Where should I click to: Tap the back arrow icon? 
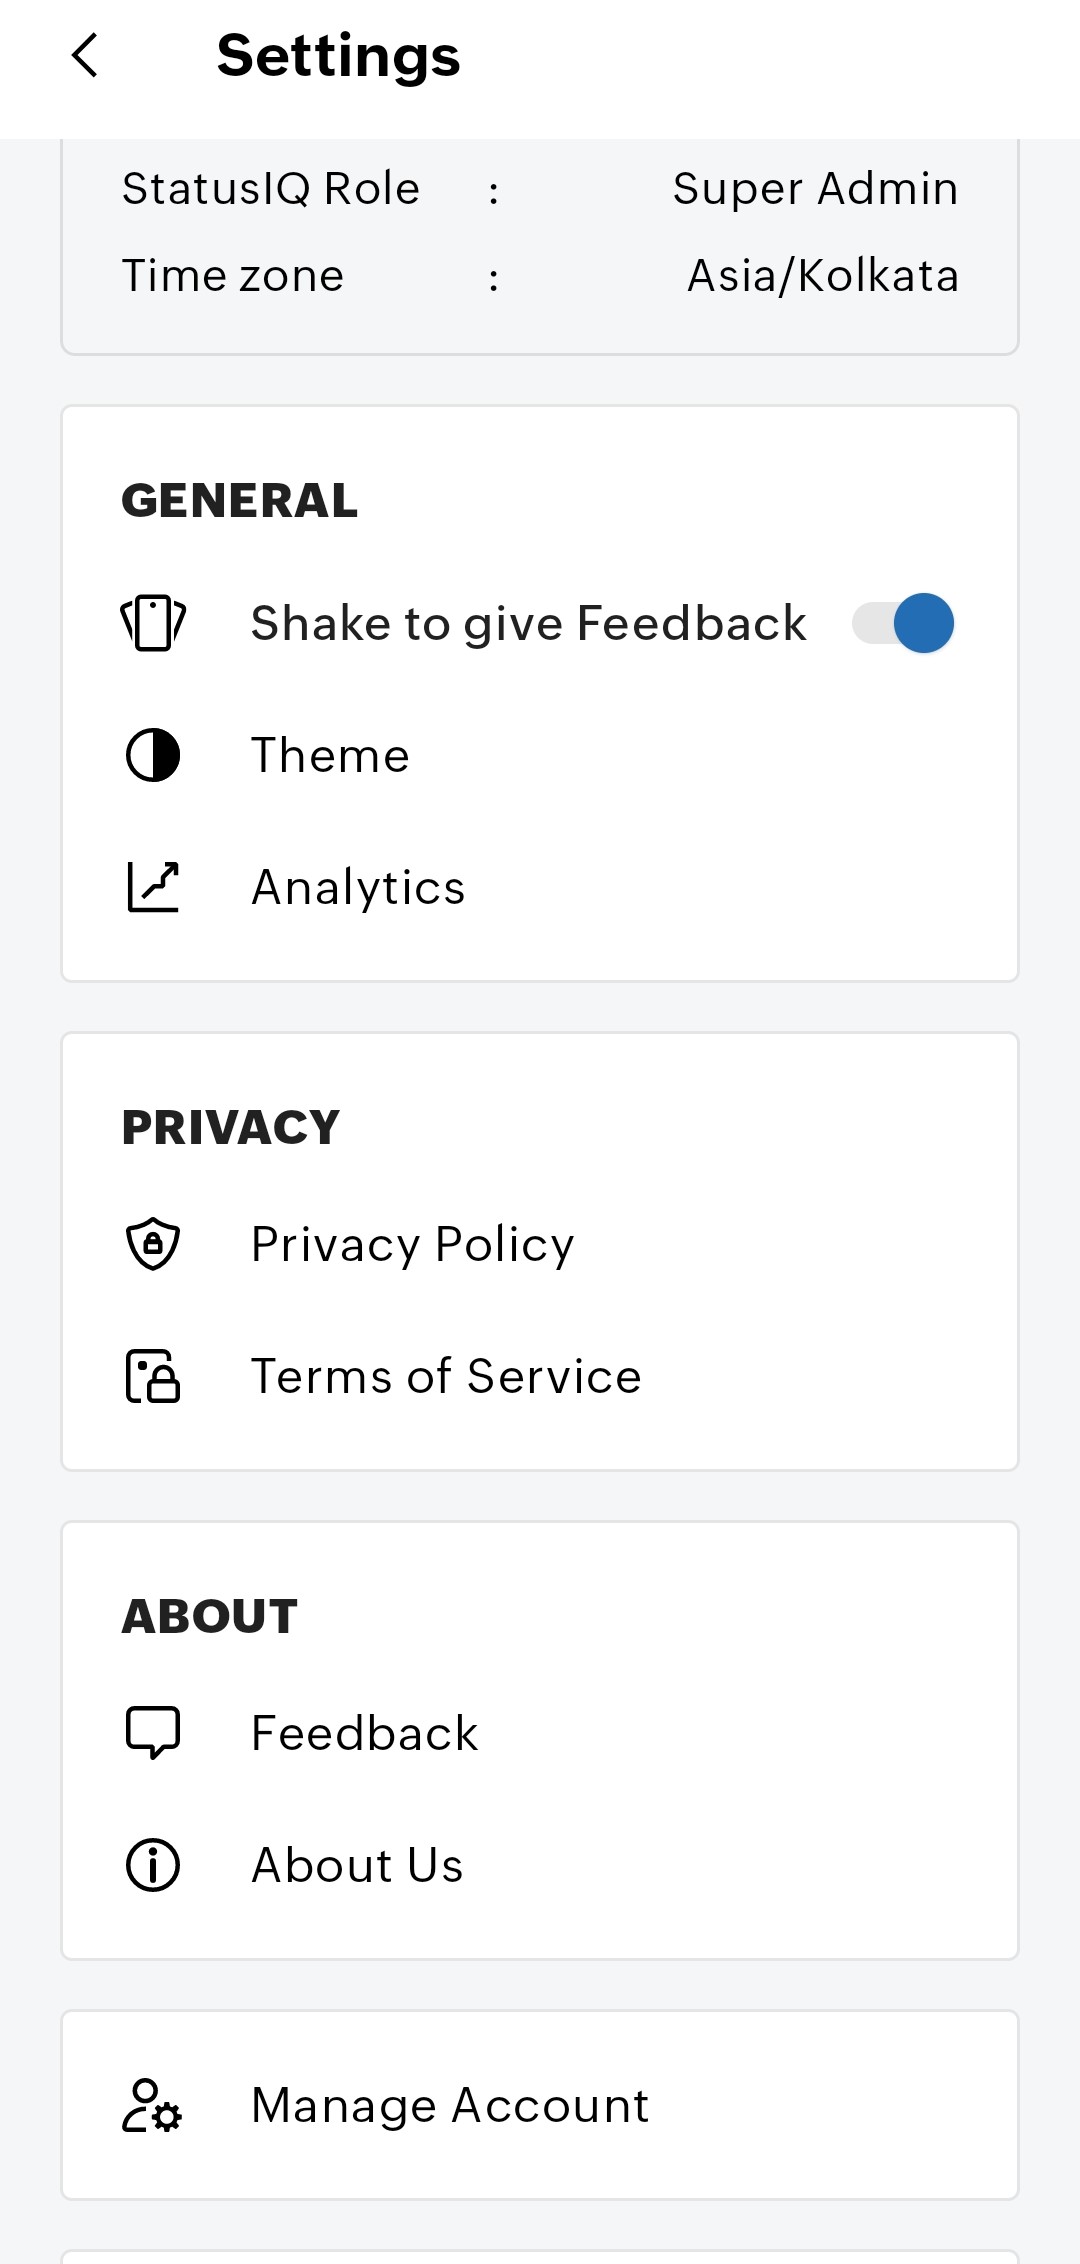pyautogui.click(x=85, y=55)
